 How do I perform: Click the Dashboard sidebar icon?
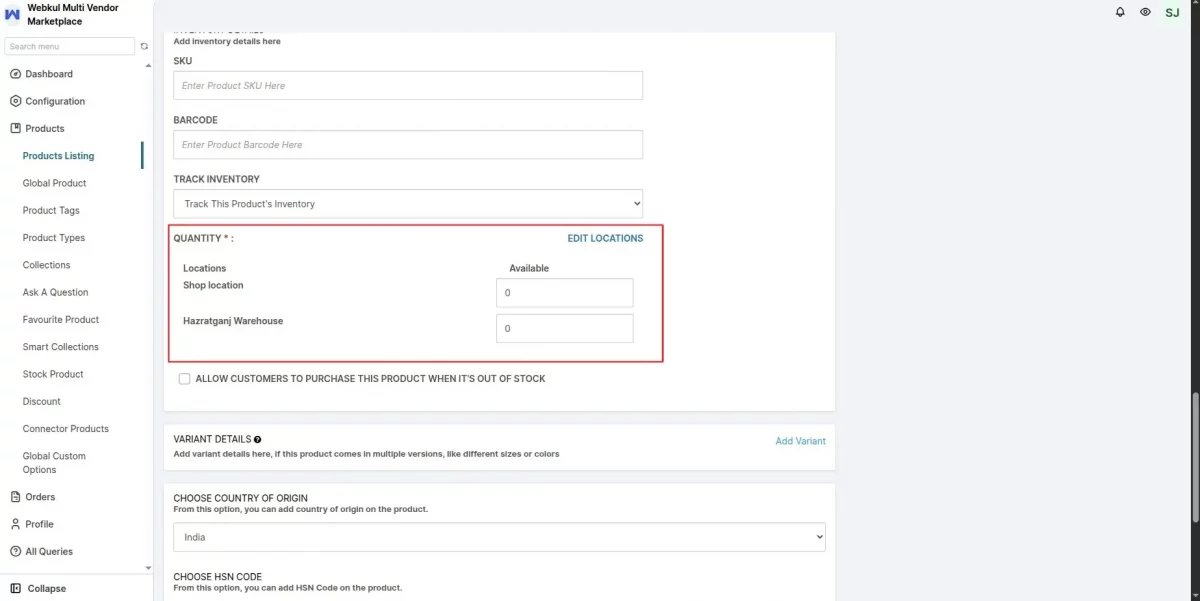(15, 74)
